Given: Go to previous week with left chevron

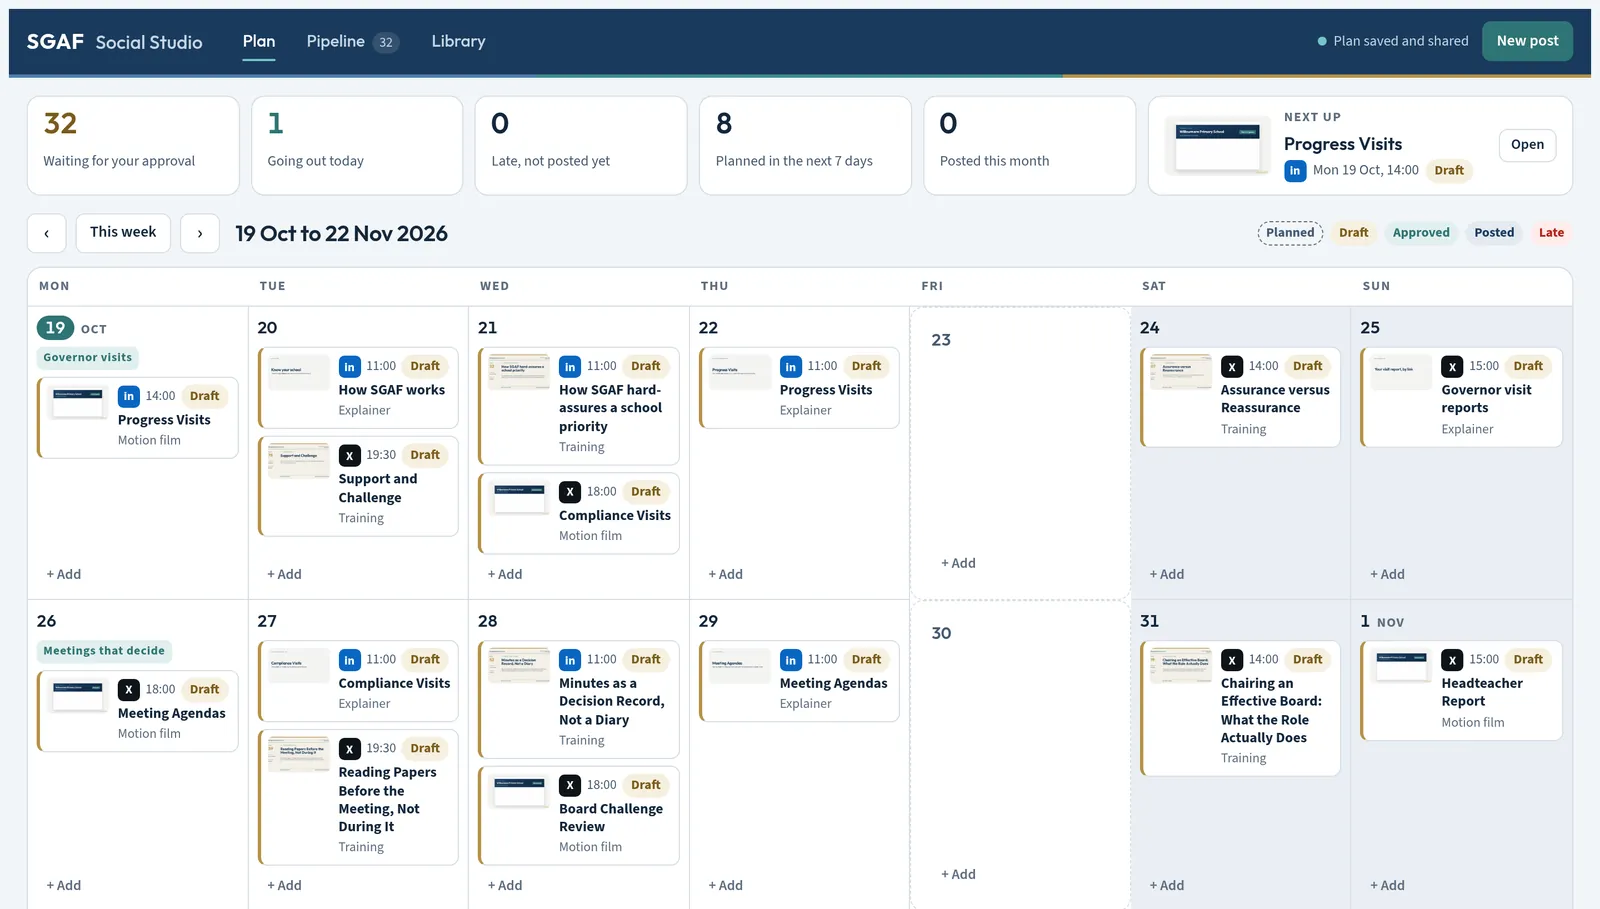Looking at the screenshot, I should click(46, 233).
